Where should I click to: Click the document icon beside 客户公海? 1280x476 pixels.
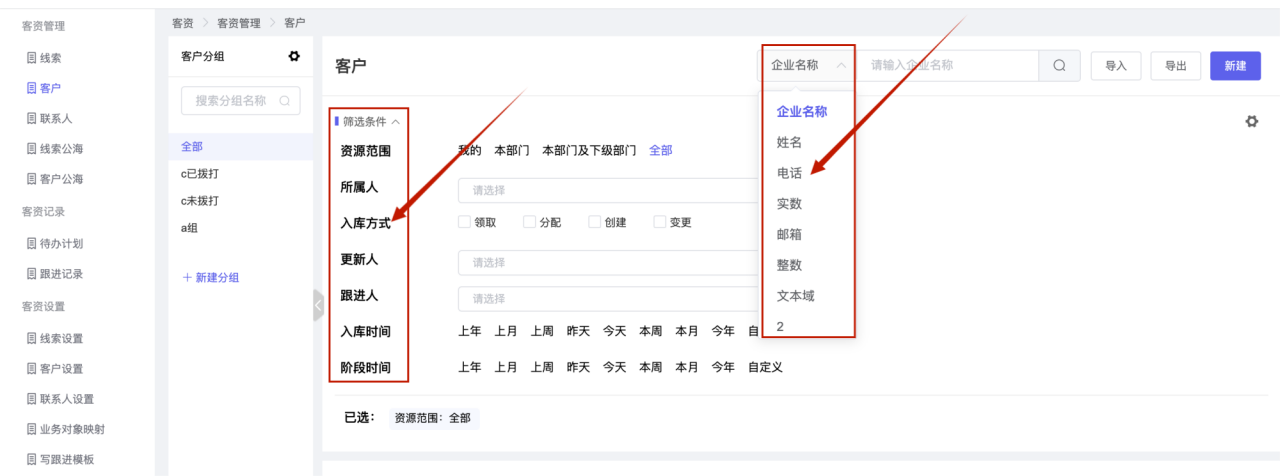pyautogui.click(x=32, y=179)
